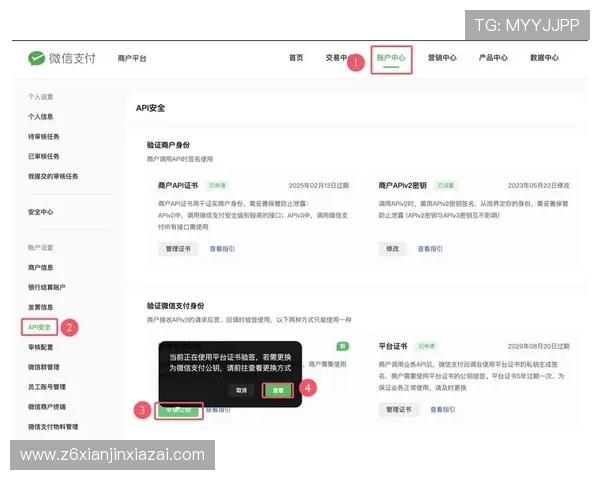Click the 商户API证书 card title
This screenshot has width=600, height=480.
click(178, 186)
